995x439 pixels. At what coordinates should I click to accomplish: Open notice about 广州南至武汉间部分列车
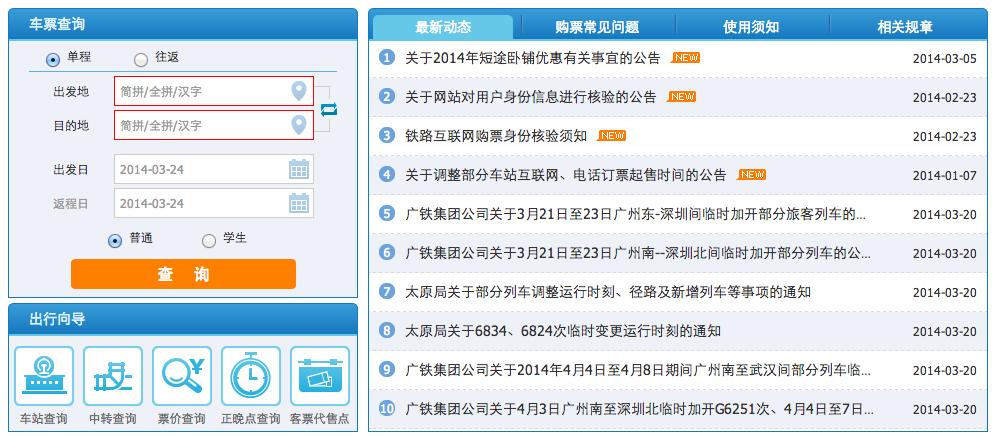tap(638, 370)
